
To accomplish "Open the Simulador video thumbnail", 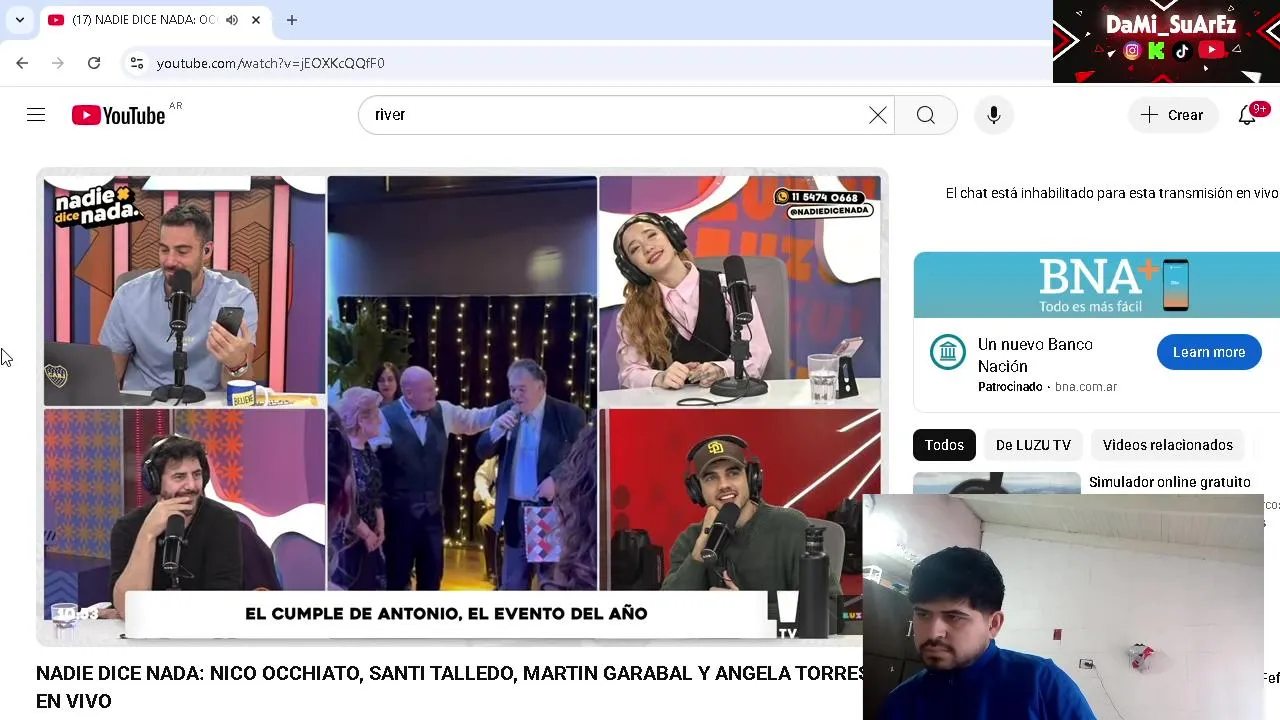I will (x=996, y=483).
